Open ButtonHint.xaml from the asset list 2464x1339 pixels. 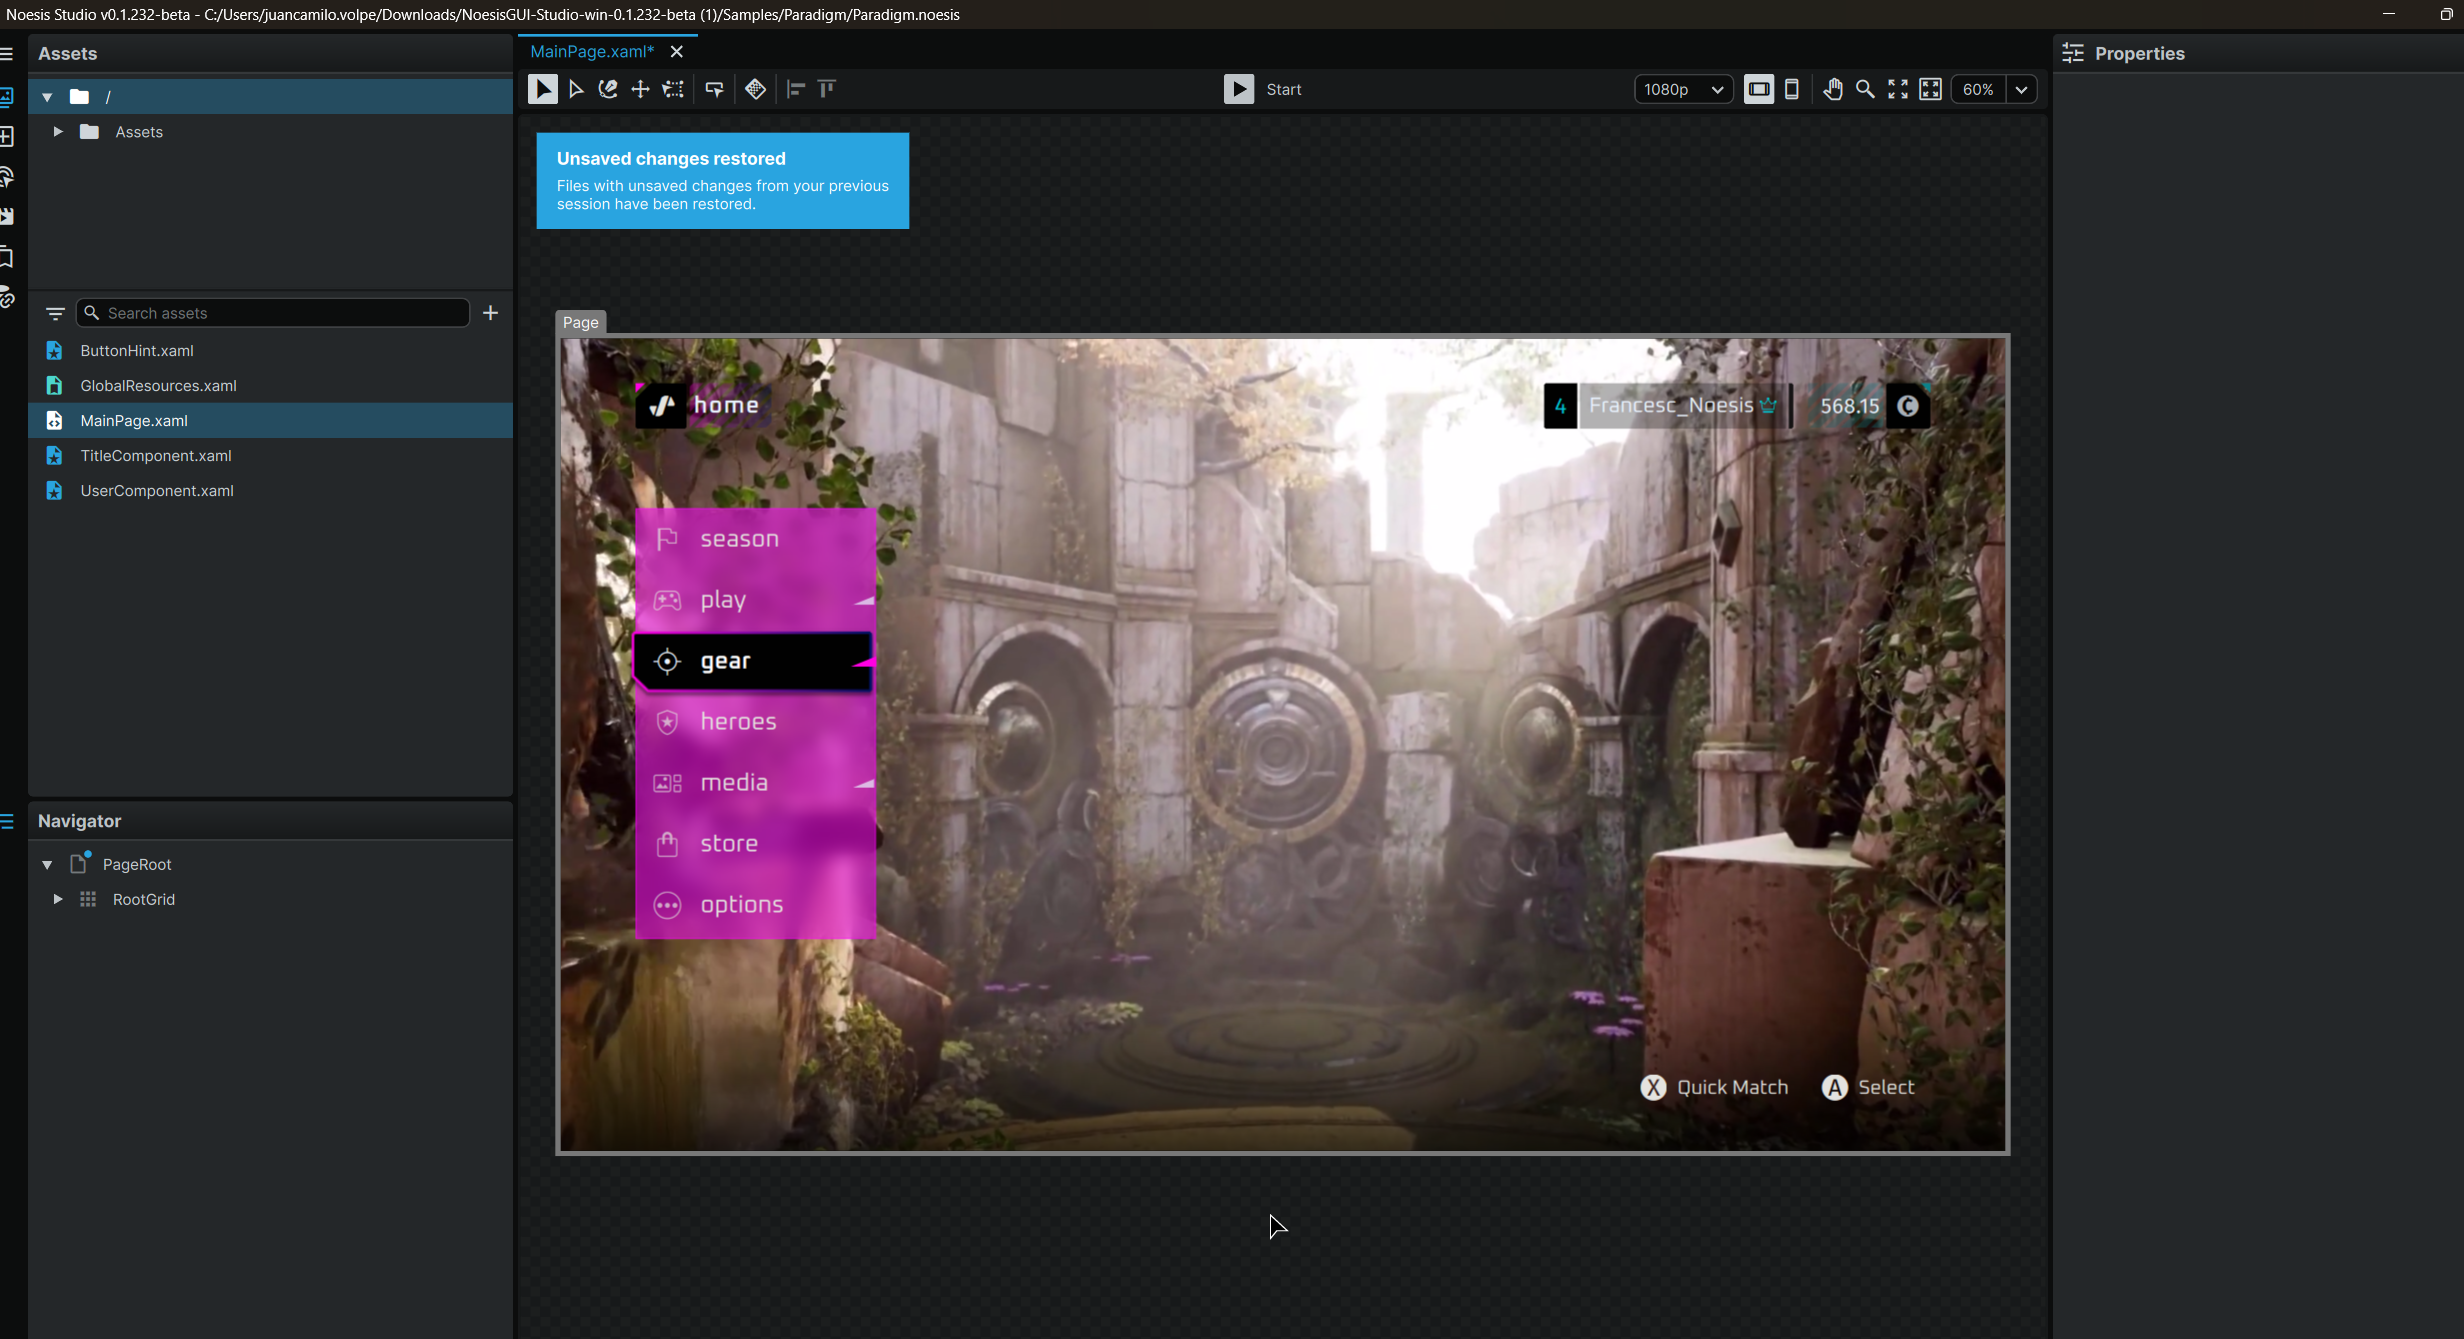point(270,351)
